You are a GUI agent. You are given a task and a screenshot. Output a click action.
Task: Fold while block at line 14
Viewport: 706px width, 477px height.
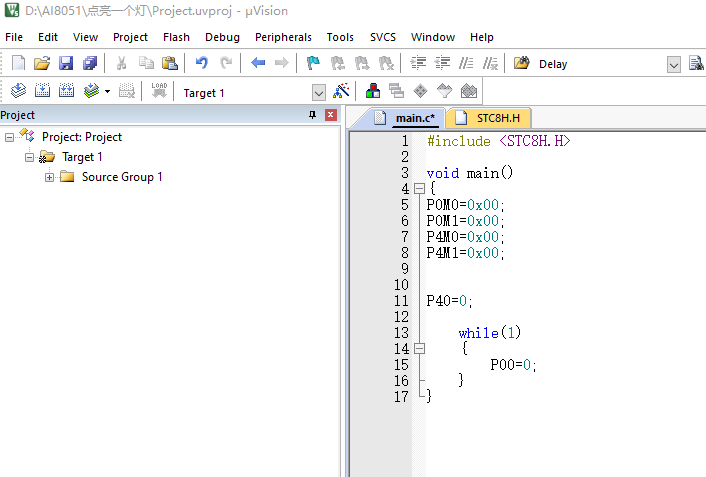point(419,349)
